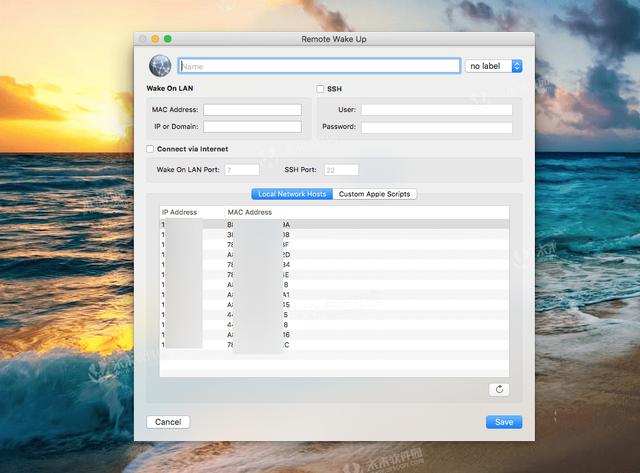Screen dimensions: 640x473
Task: Enable the SSH checkbox
Action: 321,89
